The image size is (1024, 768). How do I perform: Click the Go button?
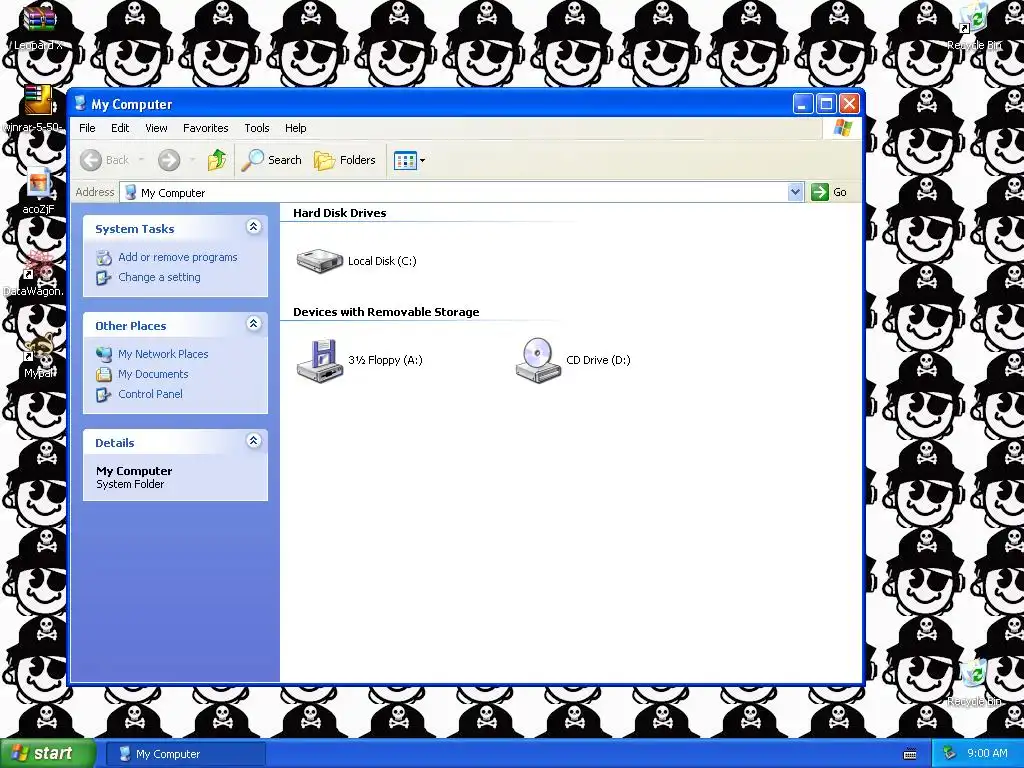(829, 192)
